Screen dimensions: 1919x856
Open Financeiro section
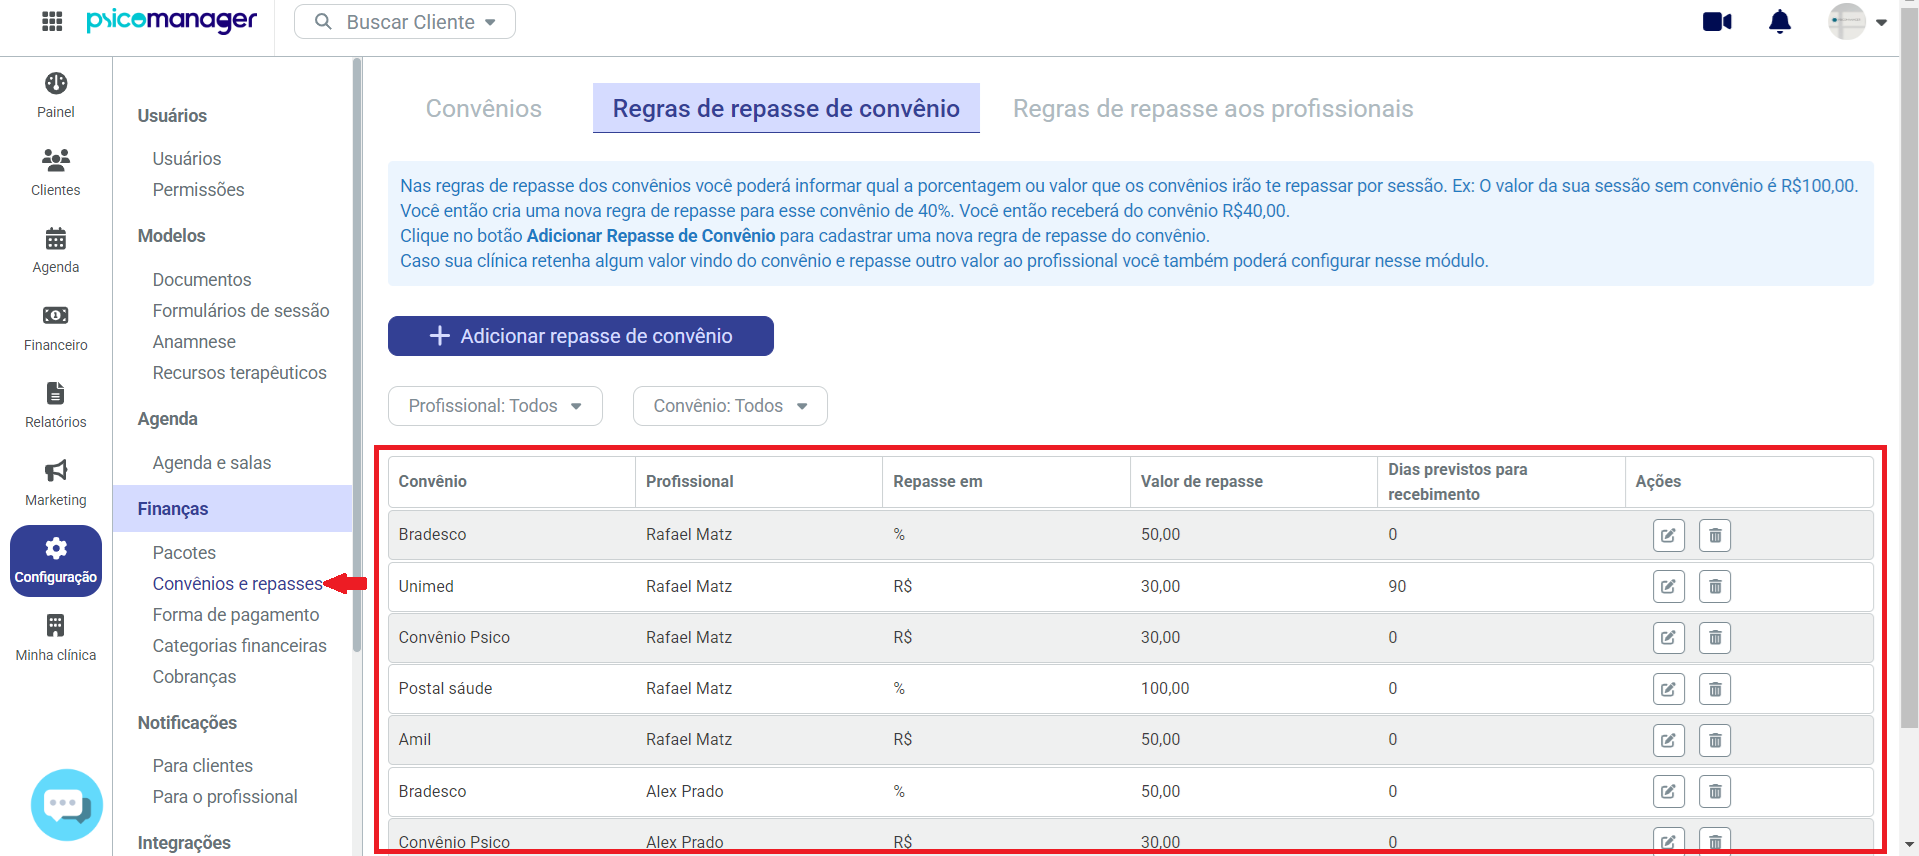[56, 329]
